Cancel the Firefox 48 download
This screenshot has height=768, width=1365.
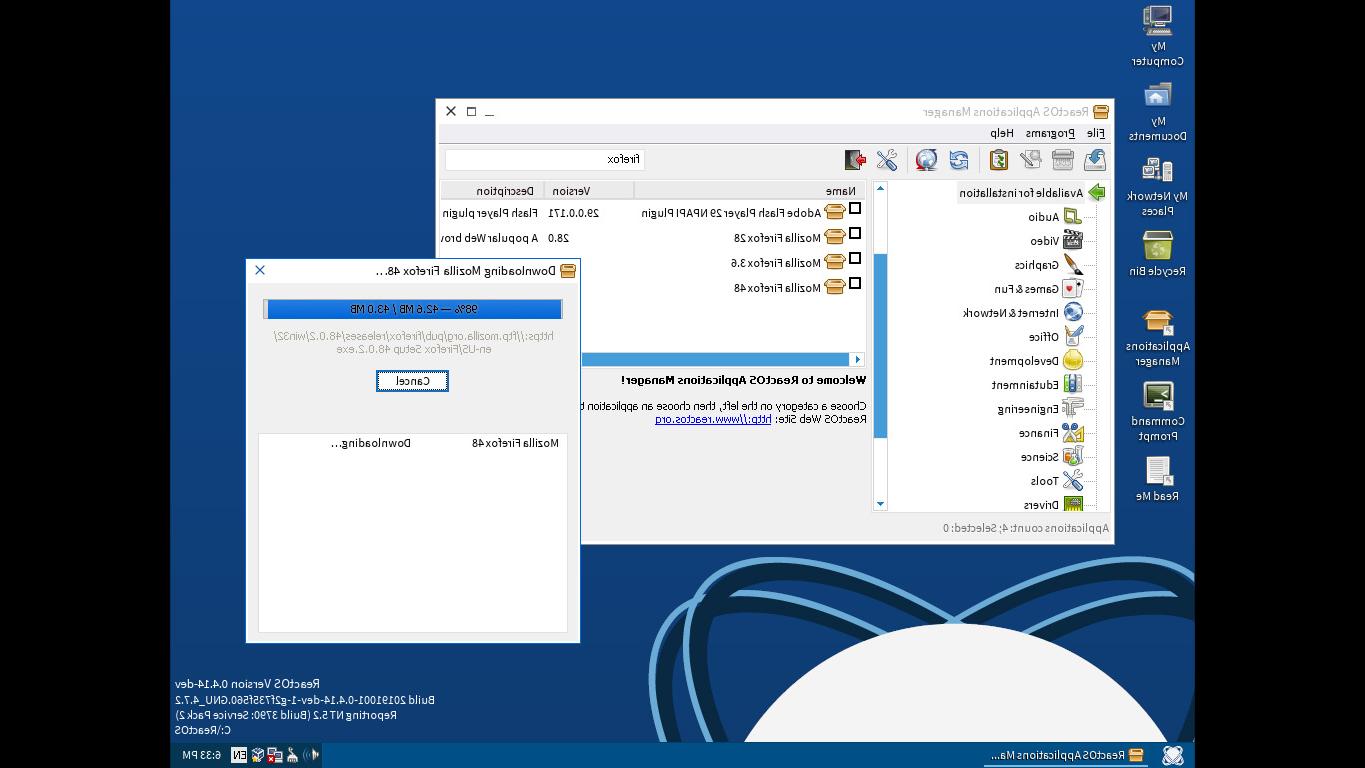(x=412, y=381)
